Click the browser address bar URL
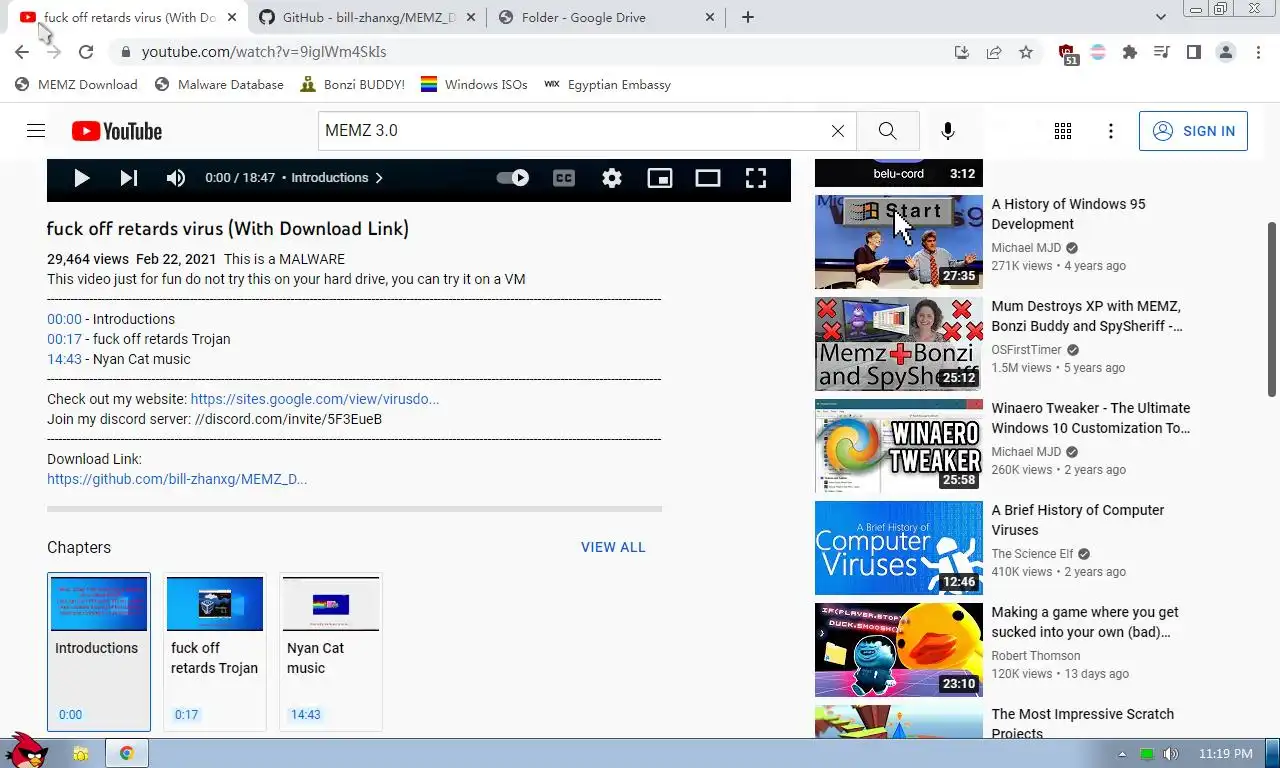 pyautogui.click(x=264, y=52)
